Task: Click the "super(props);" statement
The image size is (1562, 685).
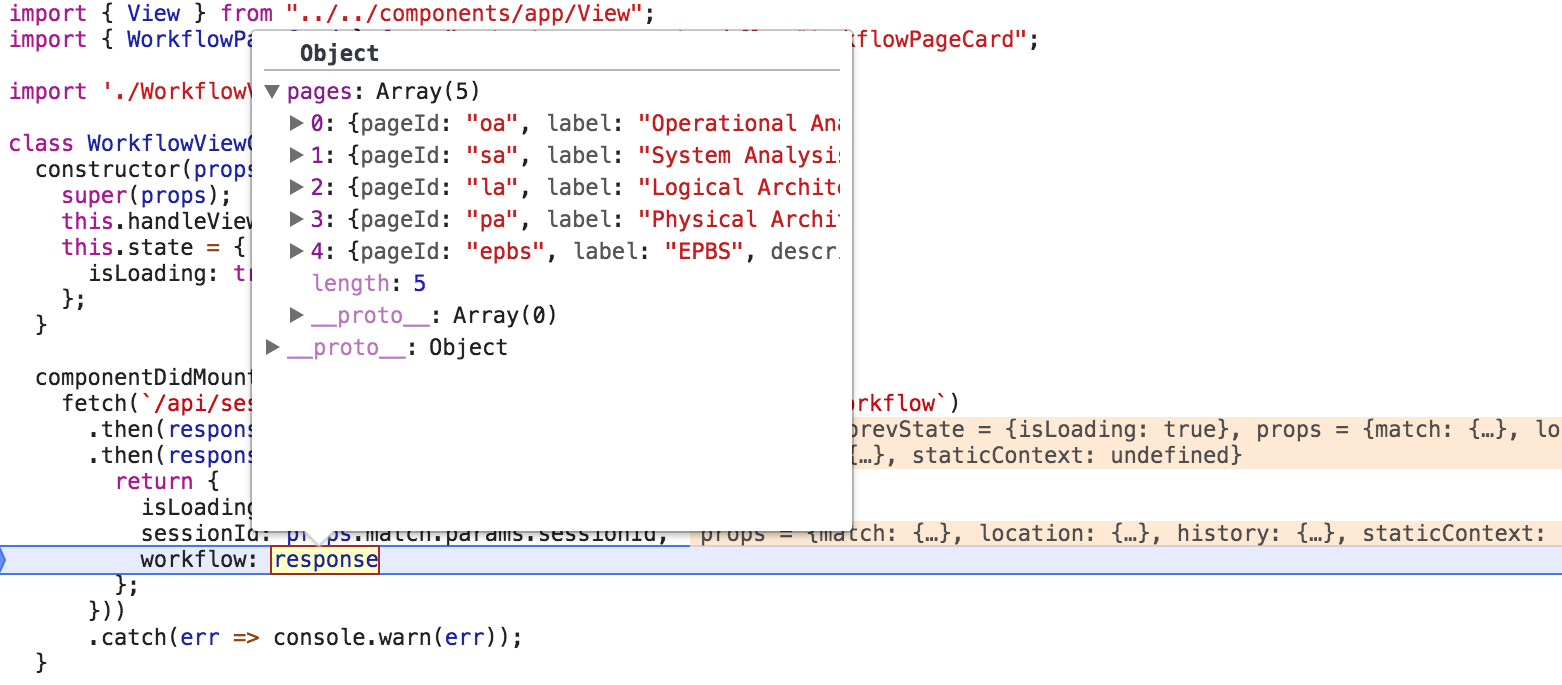Action: (x=146, y=195)
